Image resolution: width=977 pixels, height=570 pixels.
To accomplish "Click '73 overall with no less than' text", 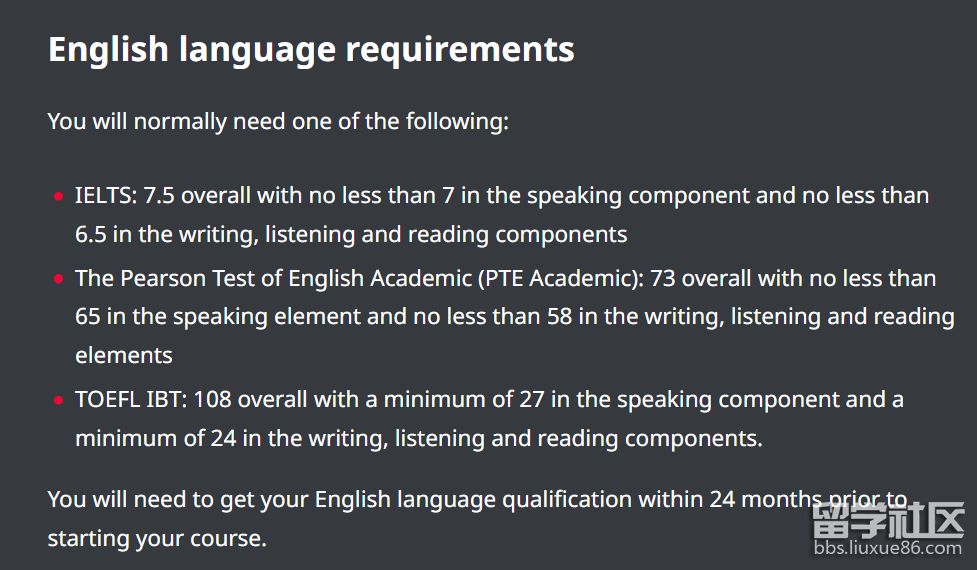I will tap(793, 278).
